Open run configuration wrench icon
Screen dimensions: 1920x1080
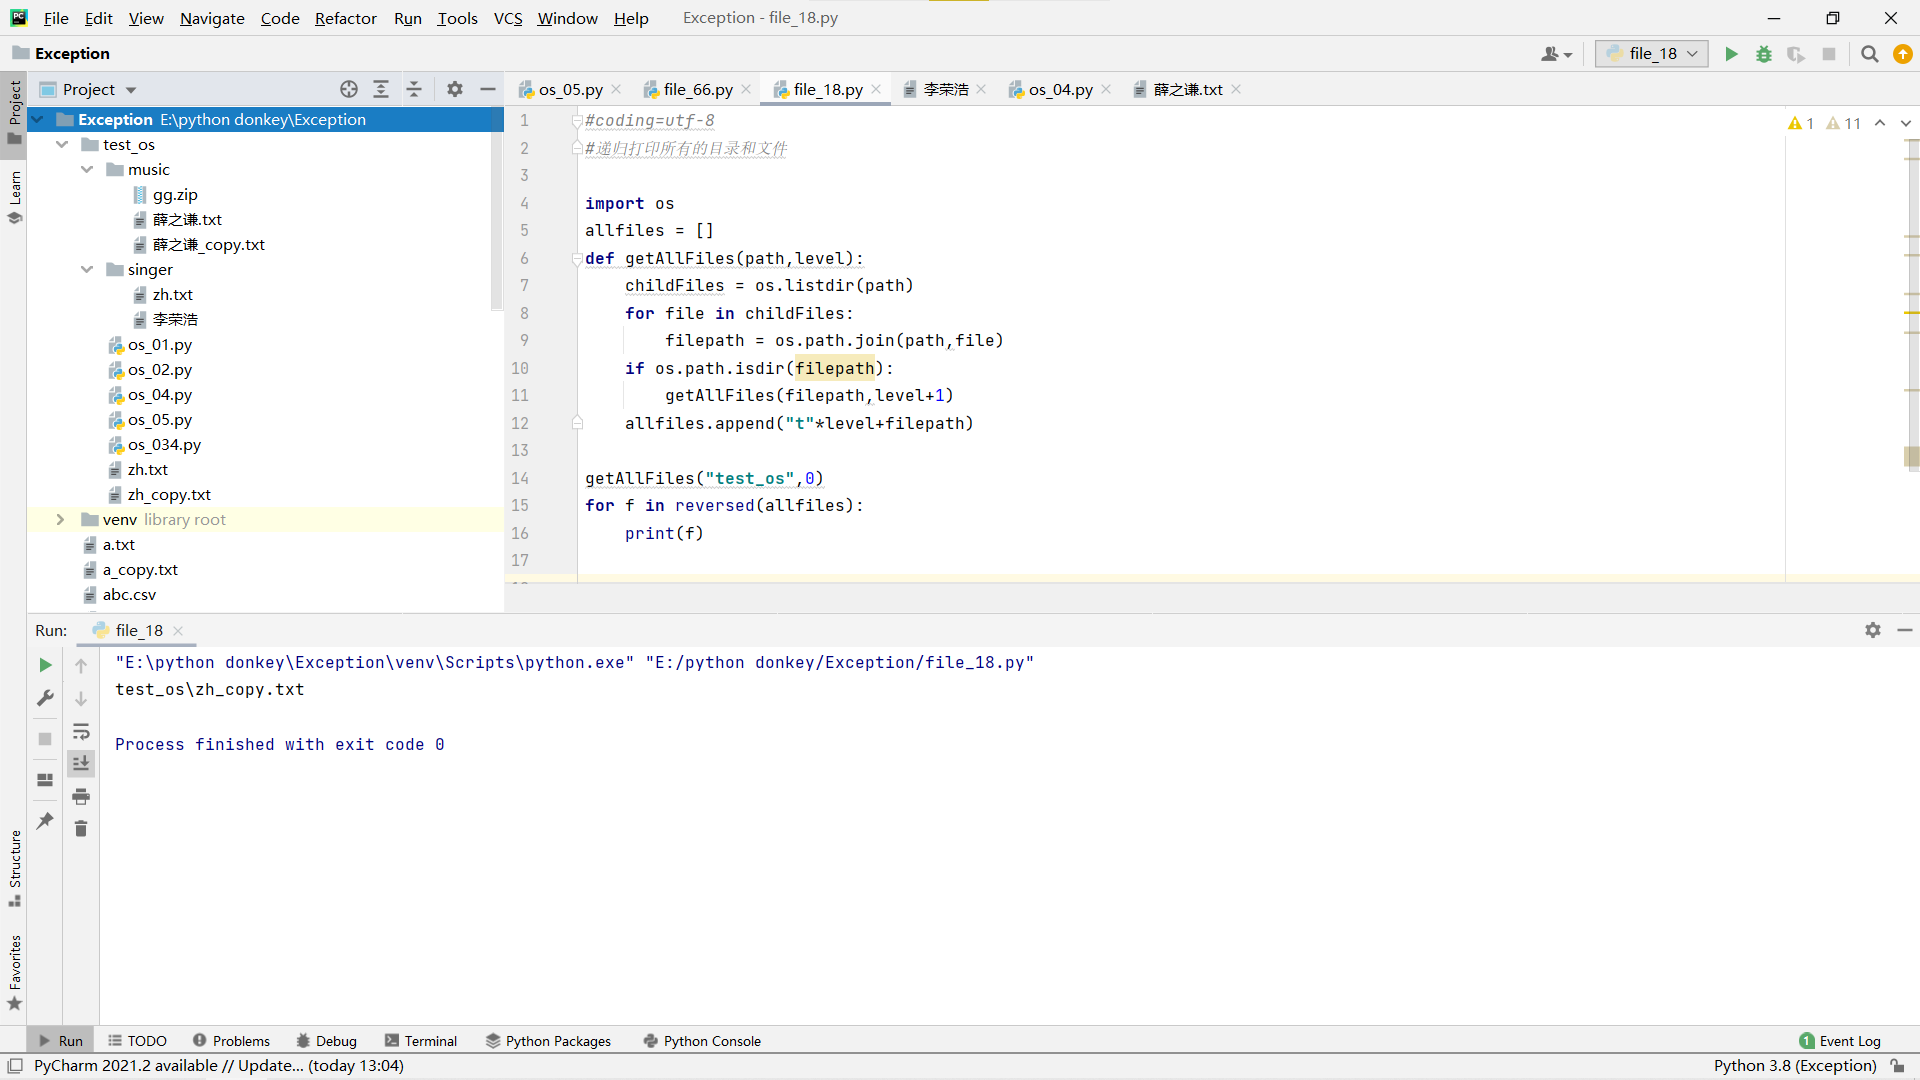45,698
